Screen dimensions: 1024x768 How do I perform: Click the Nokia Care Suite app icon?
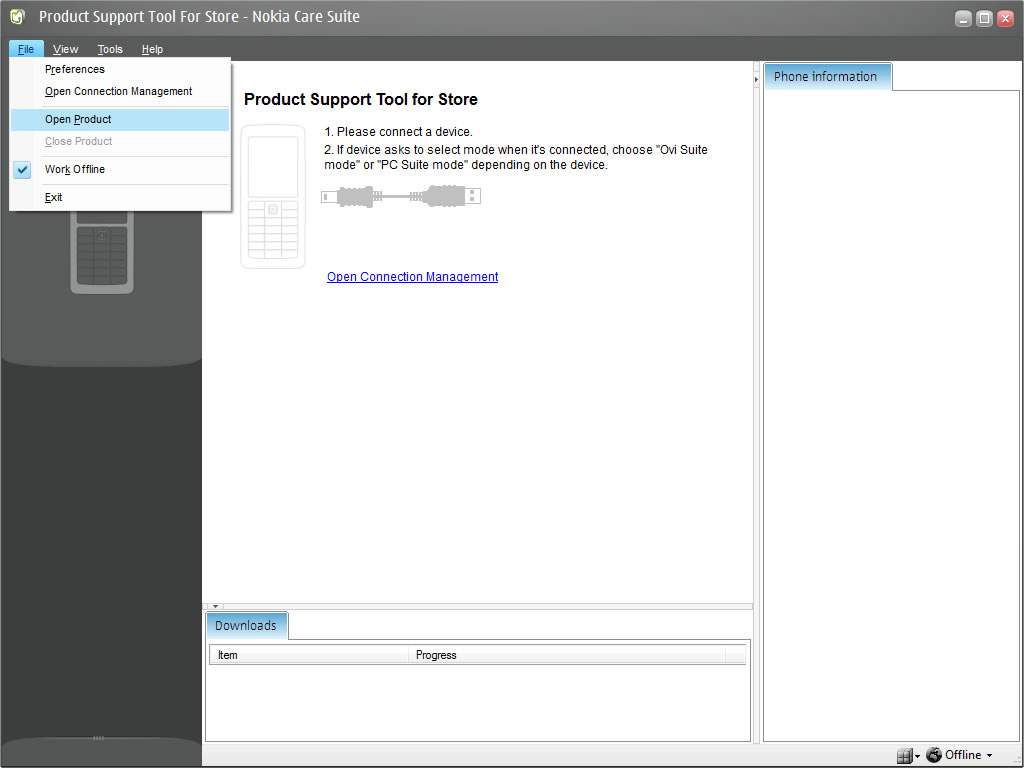click(17, 17)
